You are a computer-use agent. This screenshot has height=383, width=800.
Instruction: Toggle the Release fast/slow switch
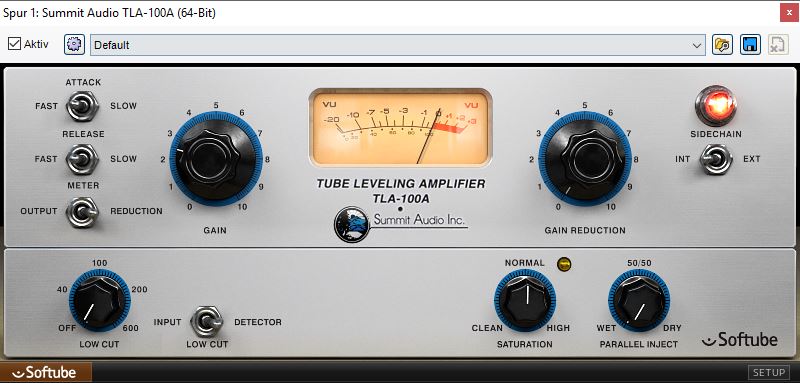point(82,159)
